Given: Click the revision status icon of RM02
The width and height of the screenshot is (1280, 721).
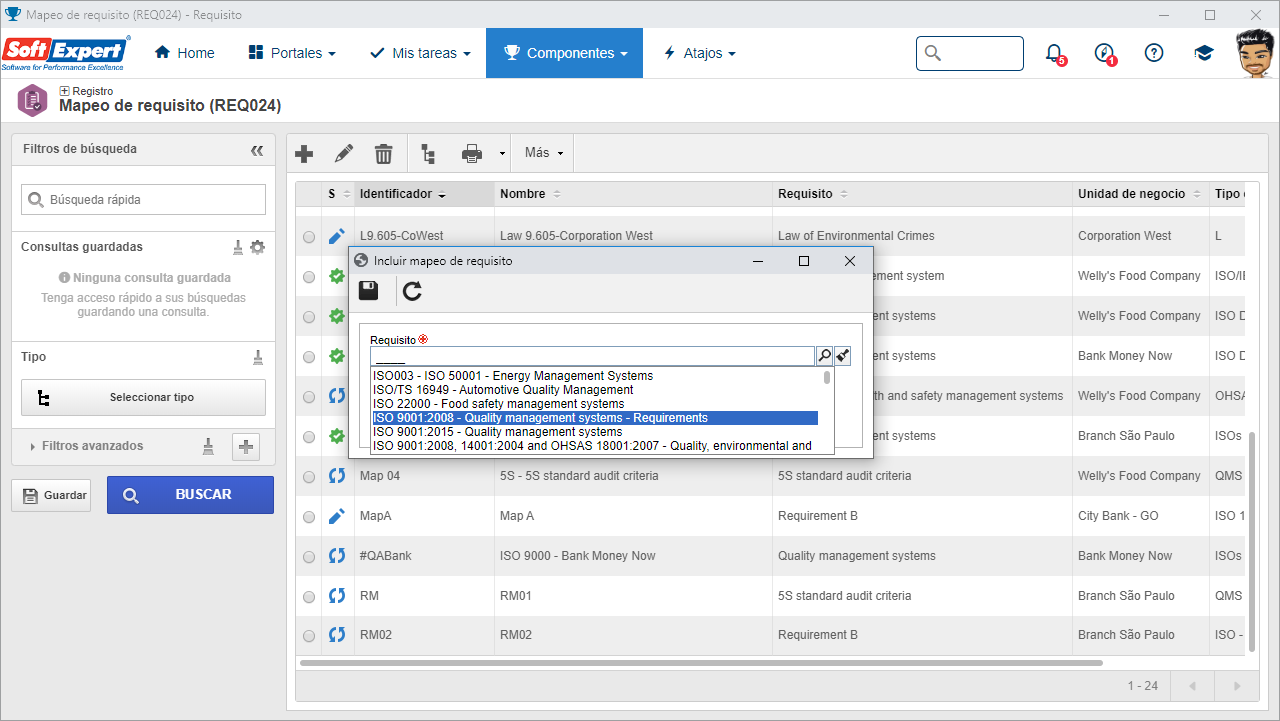Looking at the screenshot, I should click(337, 635).
